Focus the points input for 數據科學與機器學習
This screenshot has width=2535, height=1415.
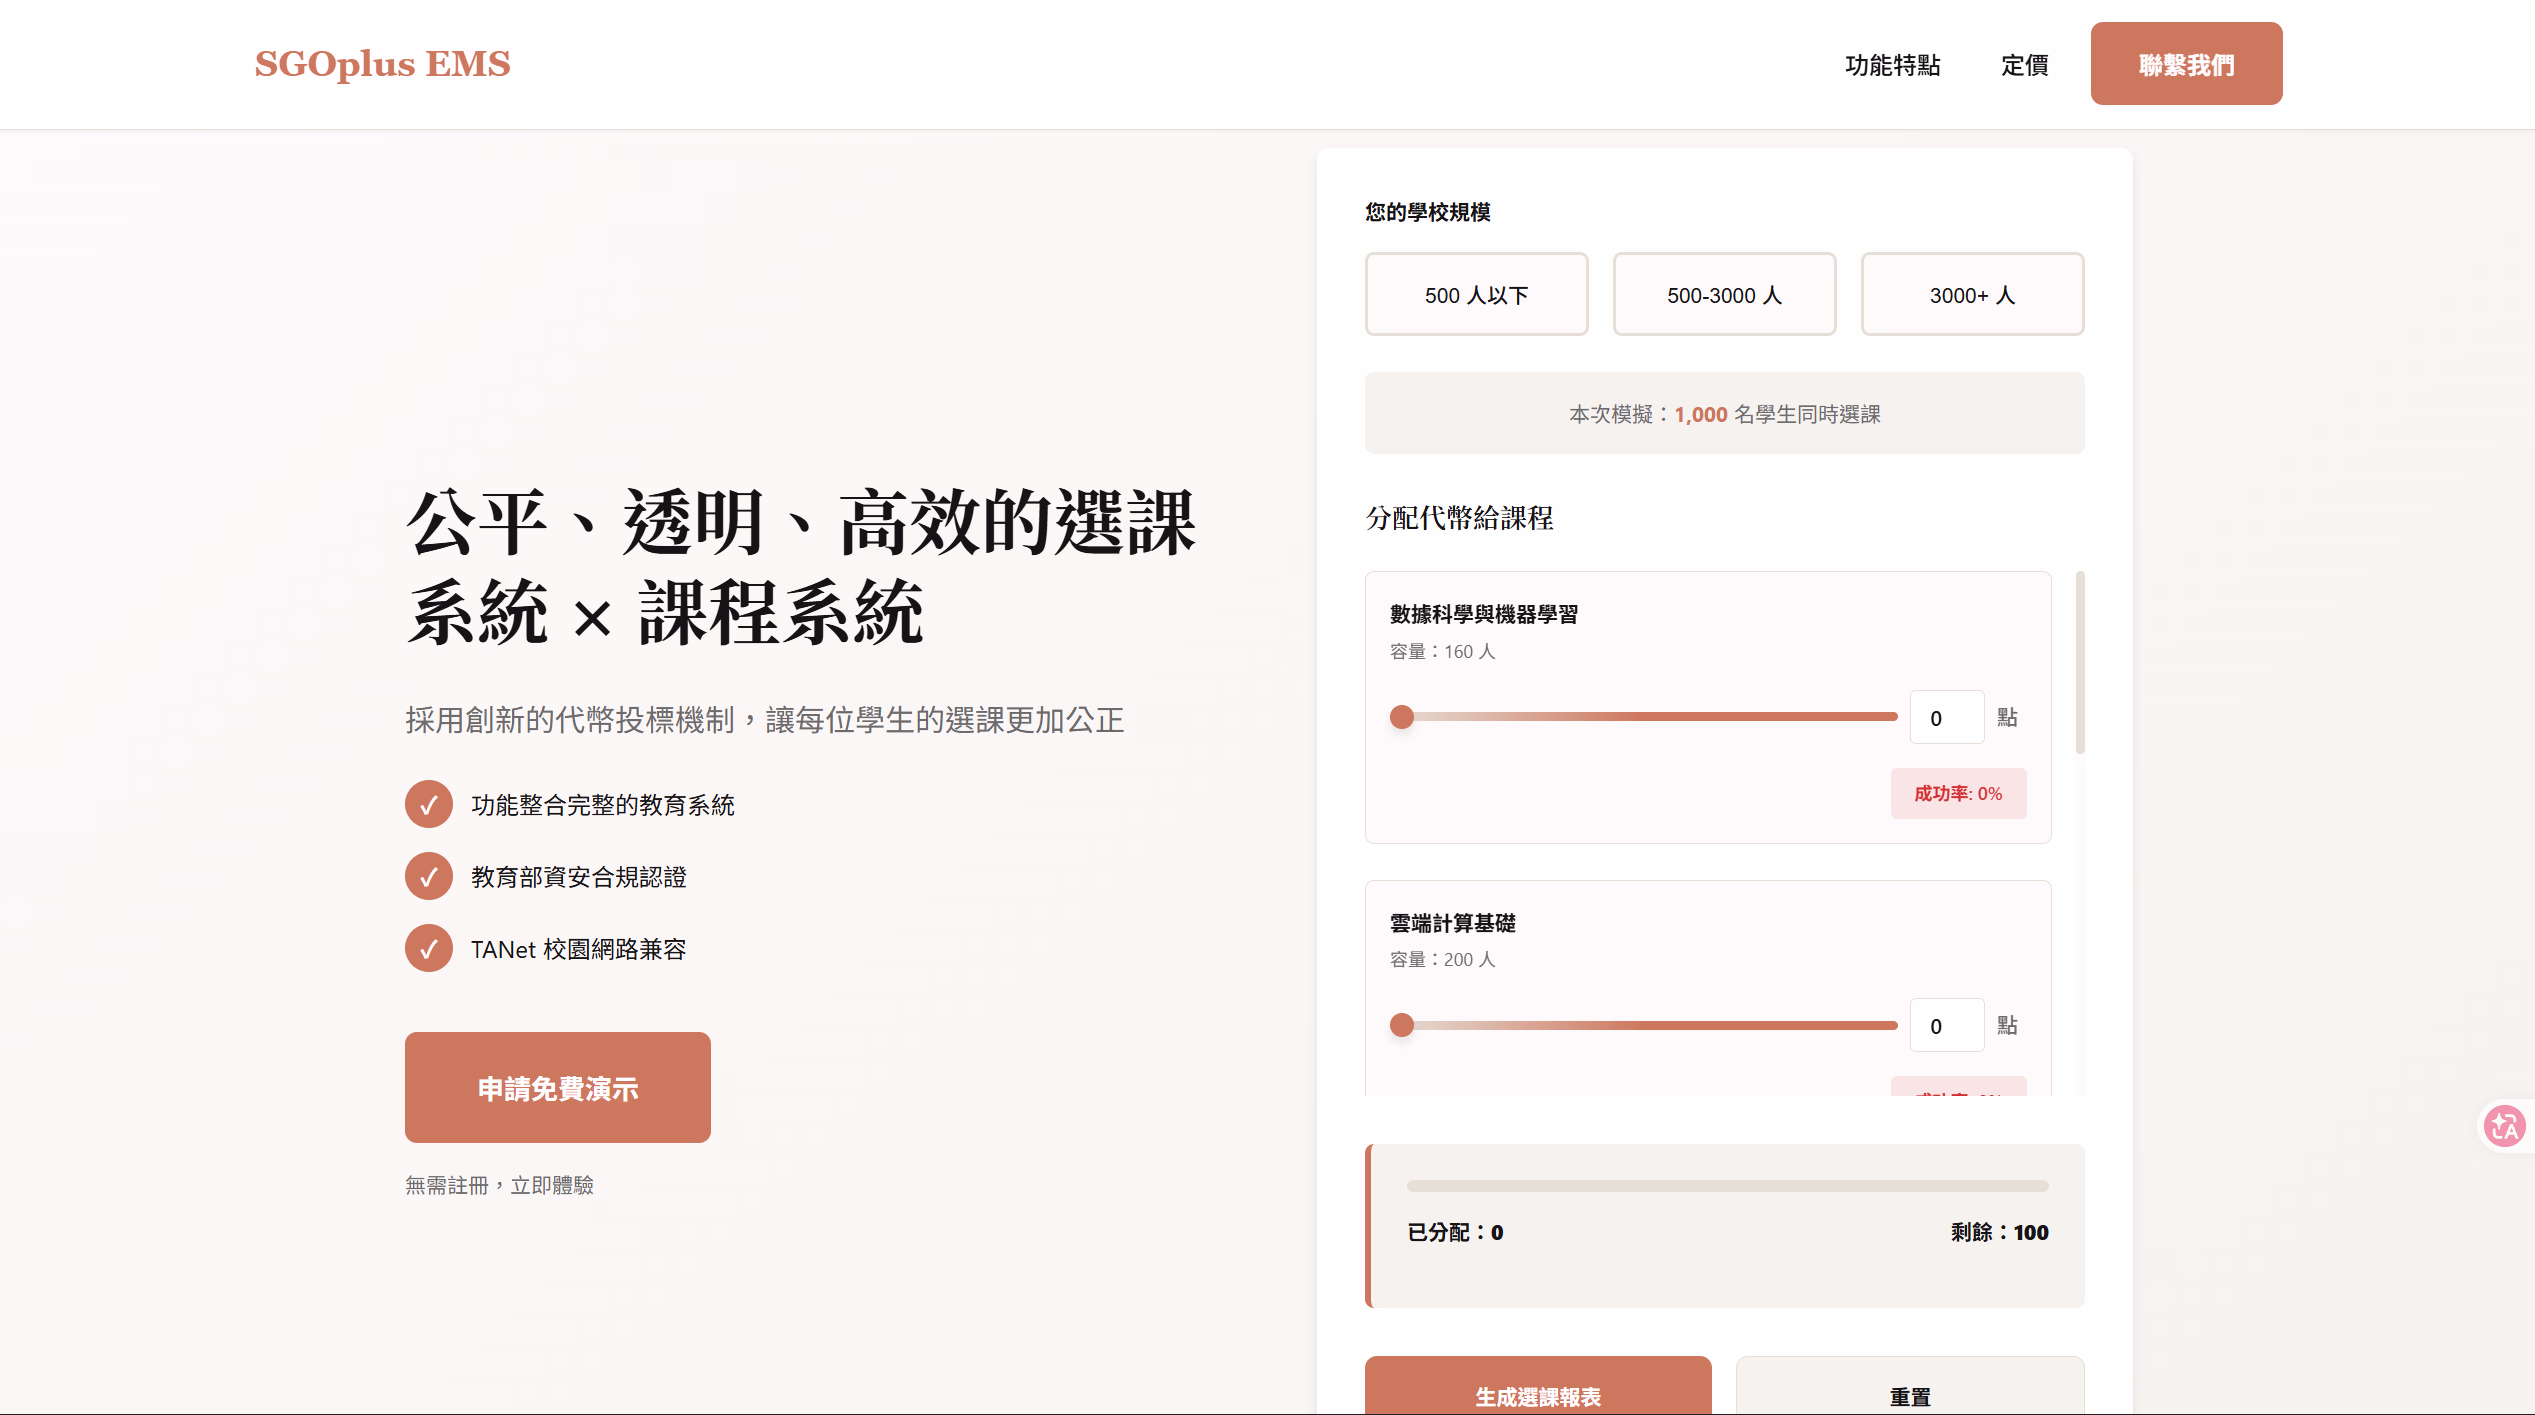(1947, 718)
